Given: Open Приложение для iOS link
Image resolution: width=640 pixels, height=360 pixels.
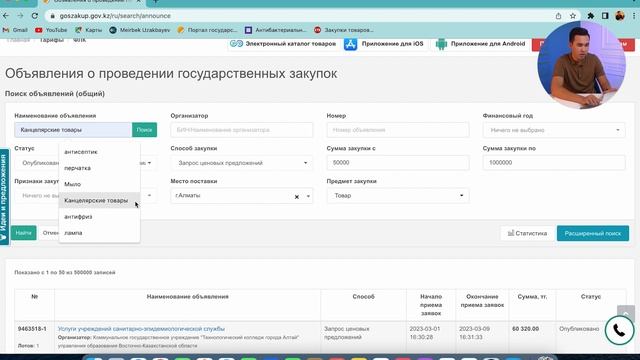Looking at the screenshot, I should (384, 44).
